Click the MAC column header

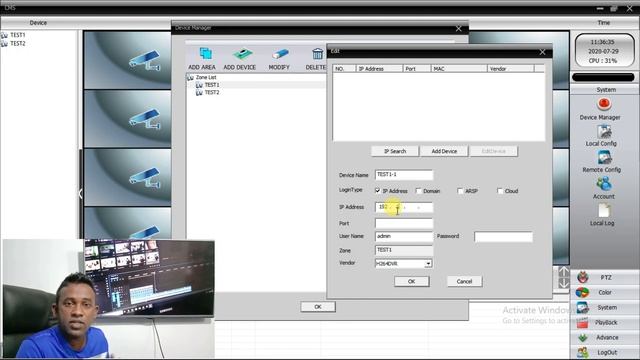point(459,69)
